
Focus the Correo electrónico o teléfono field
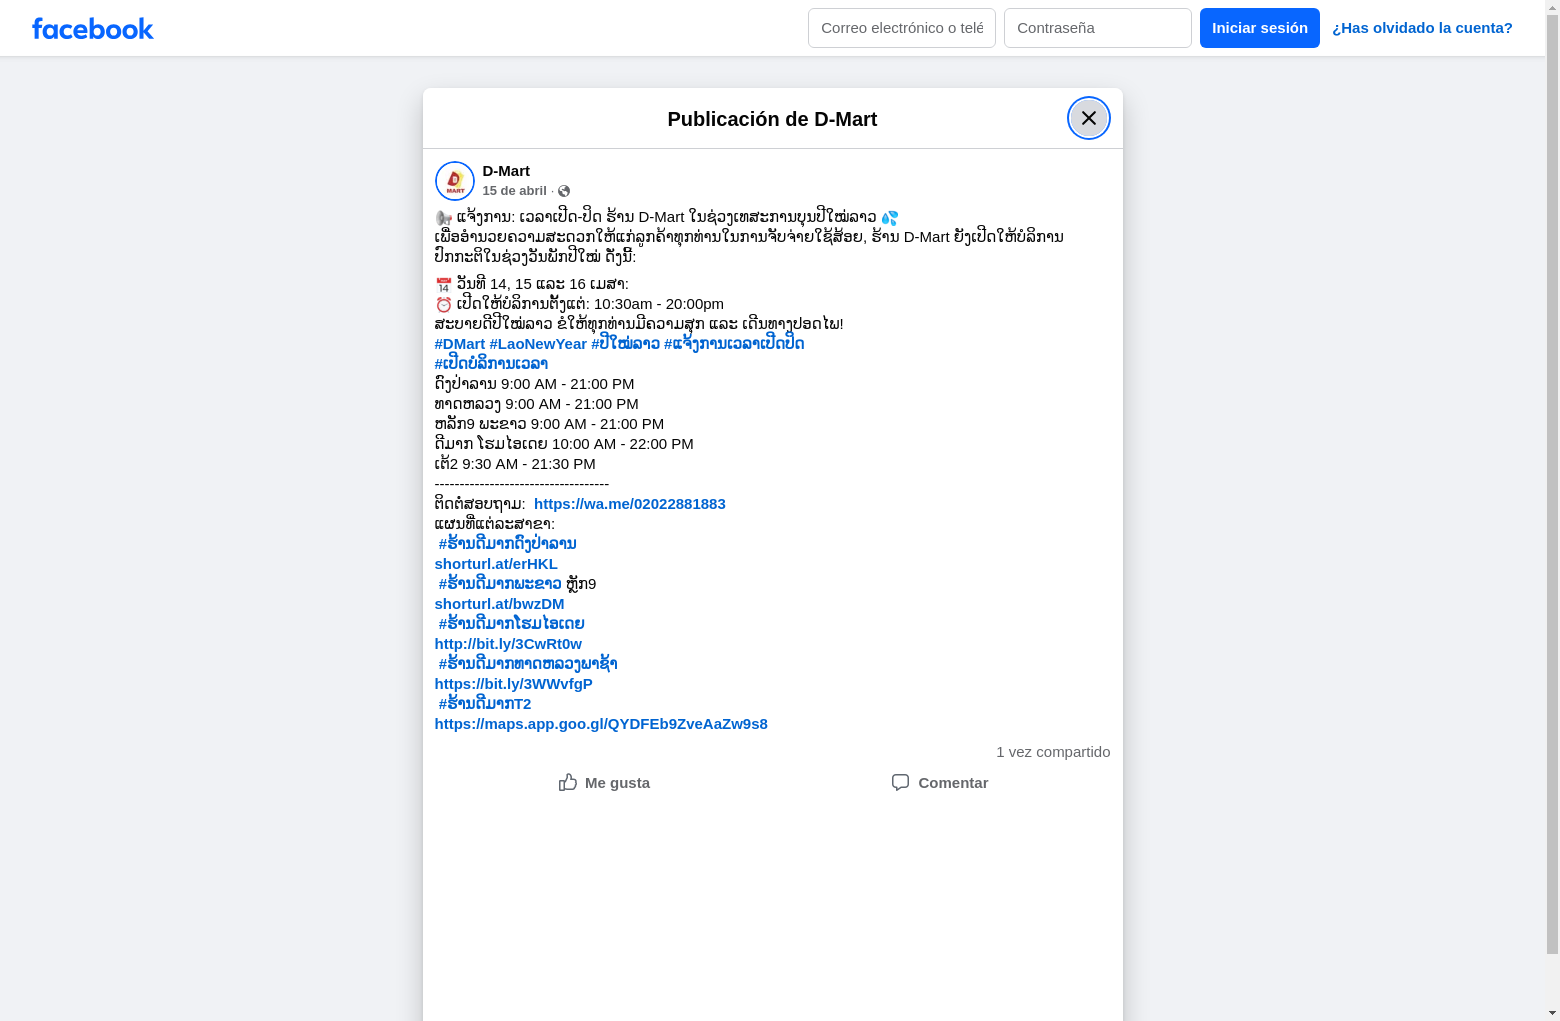click(902, 28)
